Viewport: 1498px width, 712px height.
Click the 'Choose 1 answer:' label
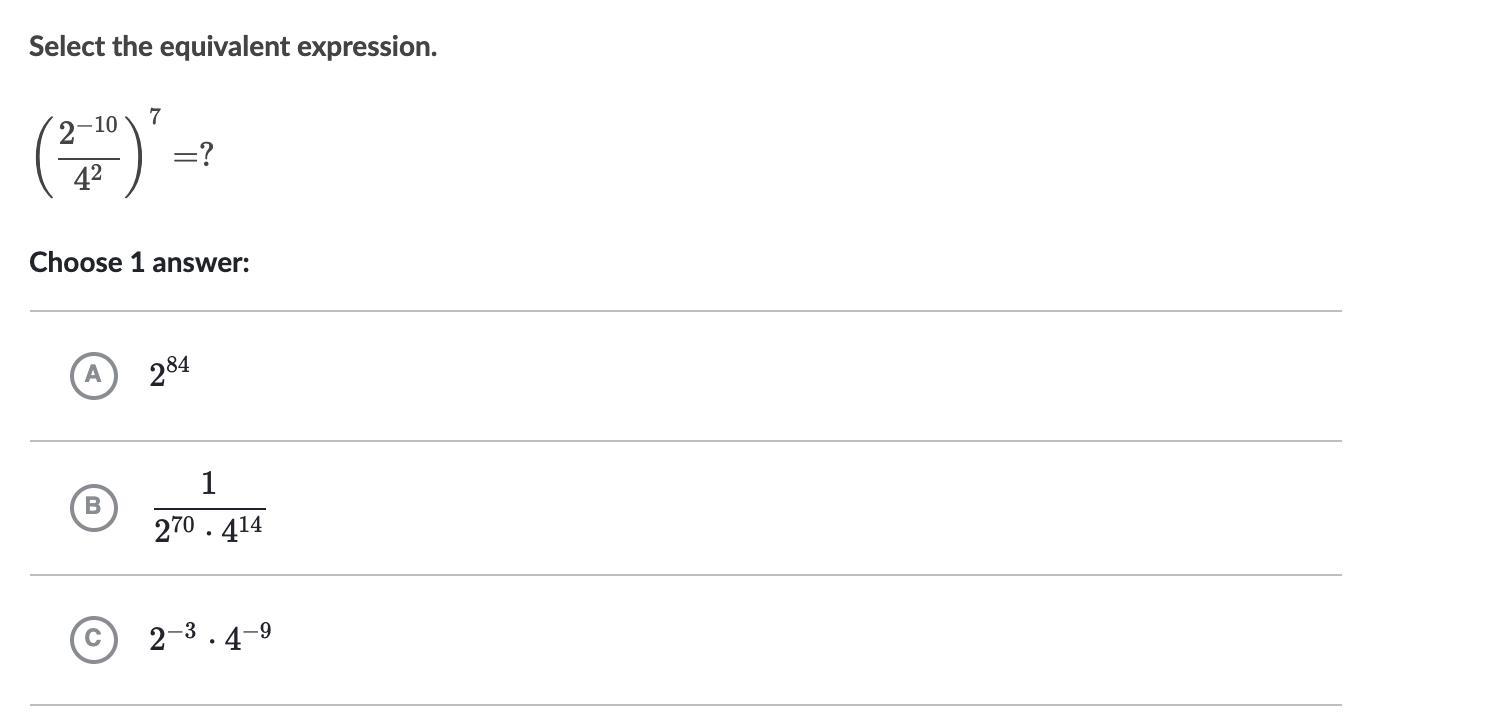tap(139, 263)
